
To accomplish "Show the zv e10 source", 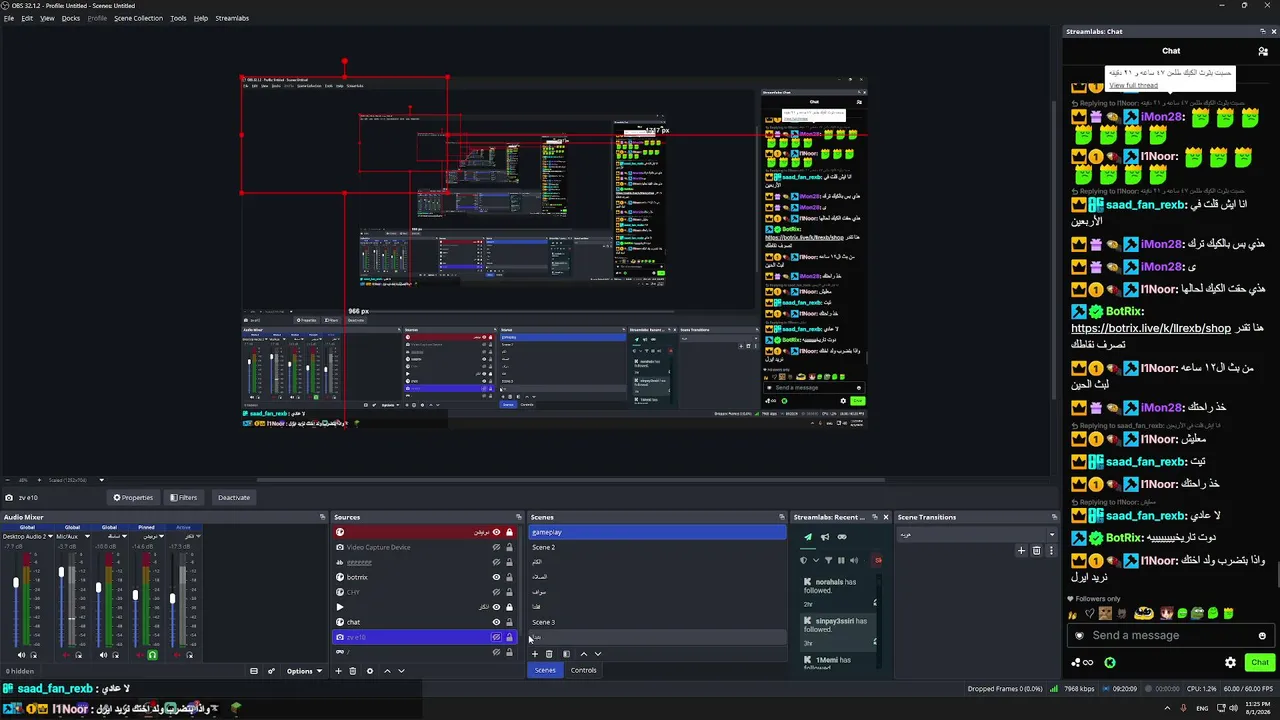I will click(496, 637).
